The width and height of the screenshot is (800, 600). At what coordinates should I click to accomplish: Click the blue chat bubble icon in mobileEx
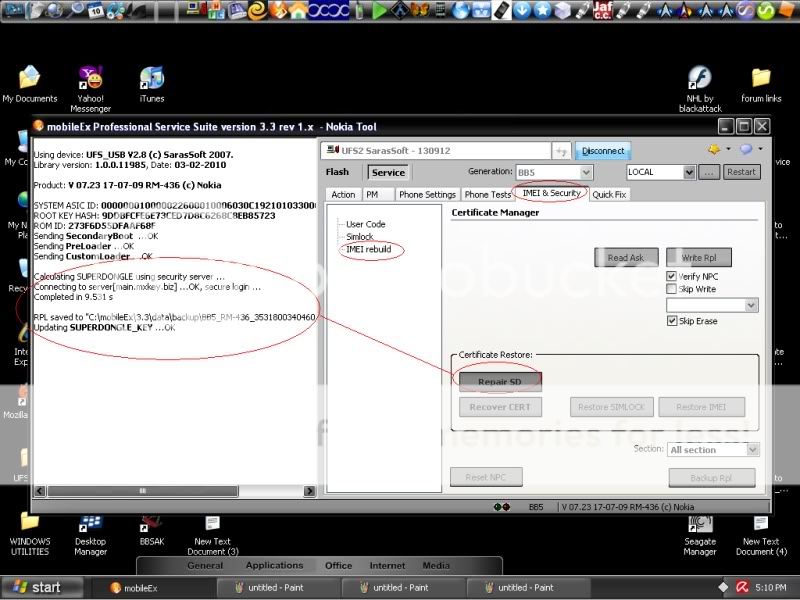[x=746, y=149]
